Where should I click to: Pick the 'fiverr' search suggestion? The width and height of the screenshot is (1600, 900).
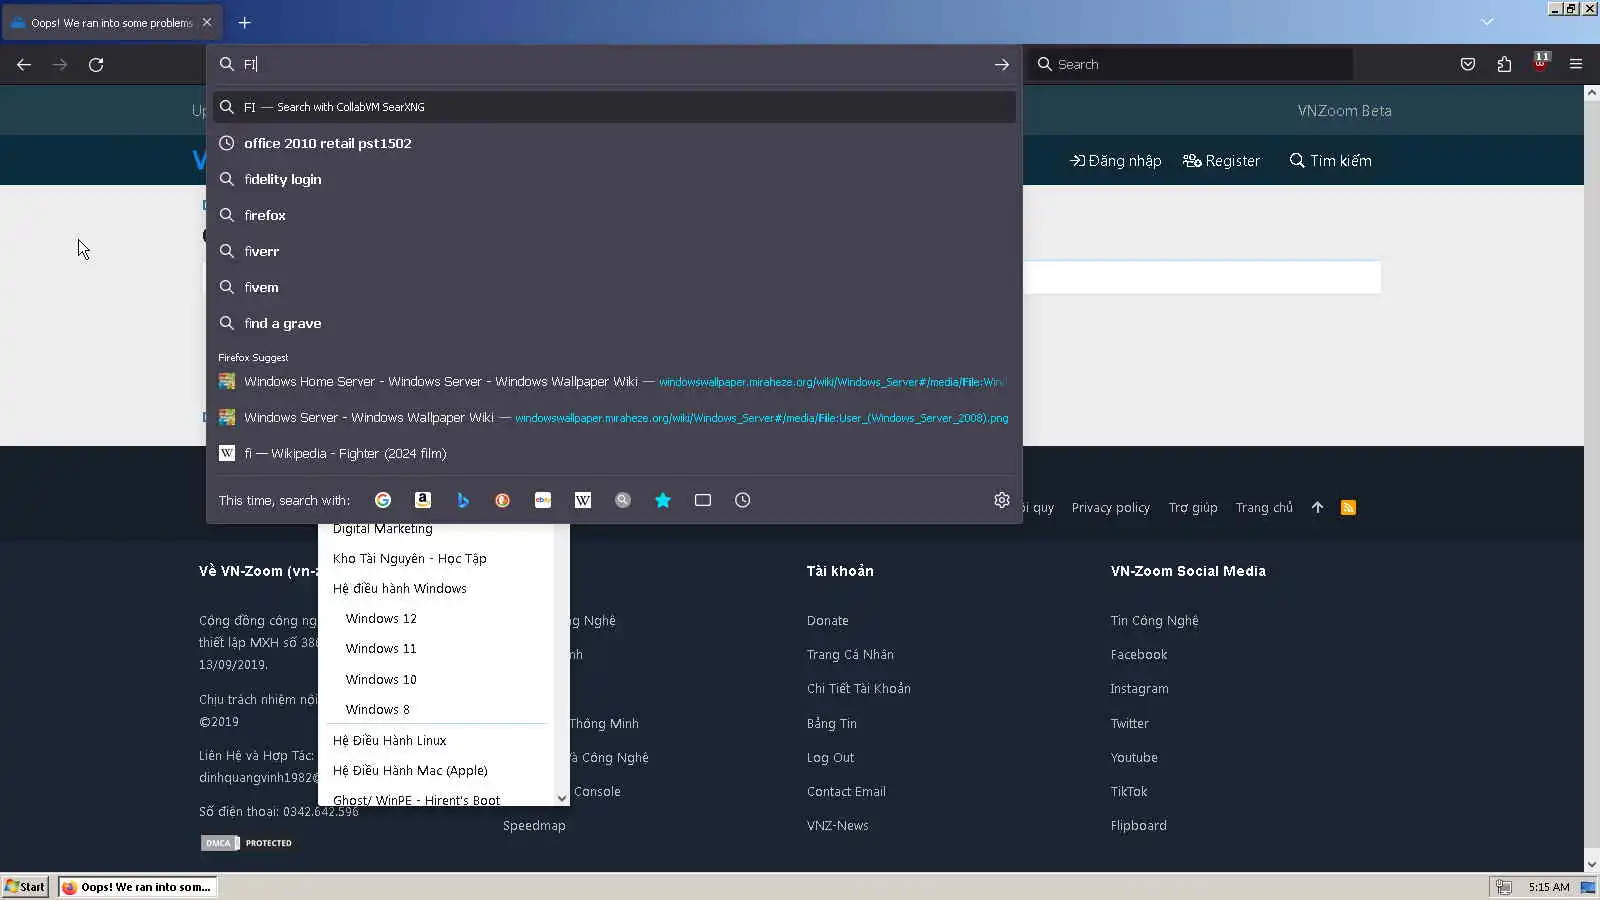tap(614, 251)
